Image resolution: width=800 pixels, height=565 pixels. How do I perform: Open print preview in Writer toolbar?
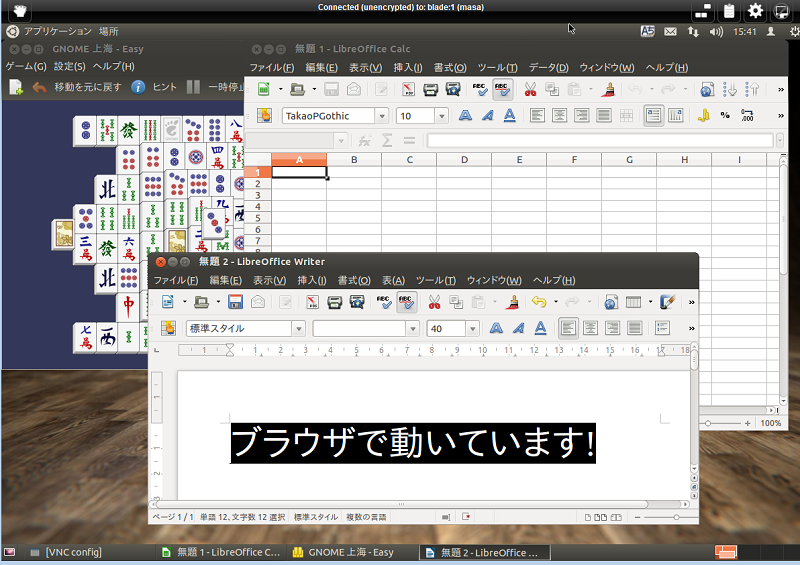(x=357, y=302)
